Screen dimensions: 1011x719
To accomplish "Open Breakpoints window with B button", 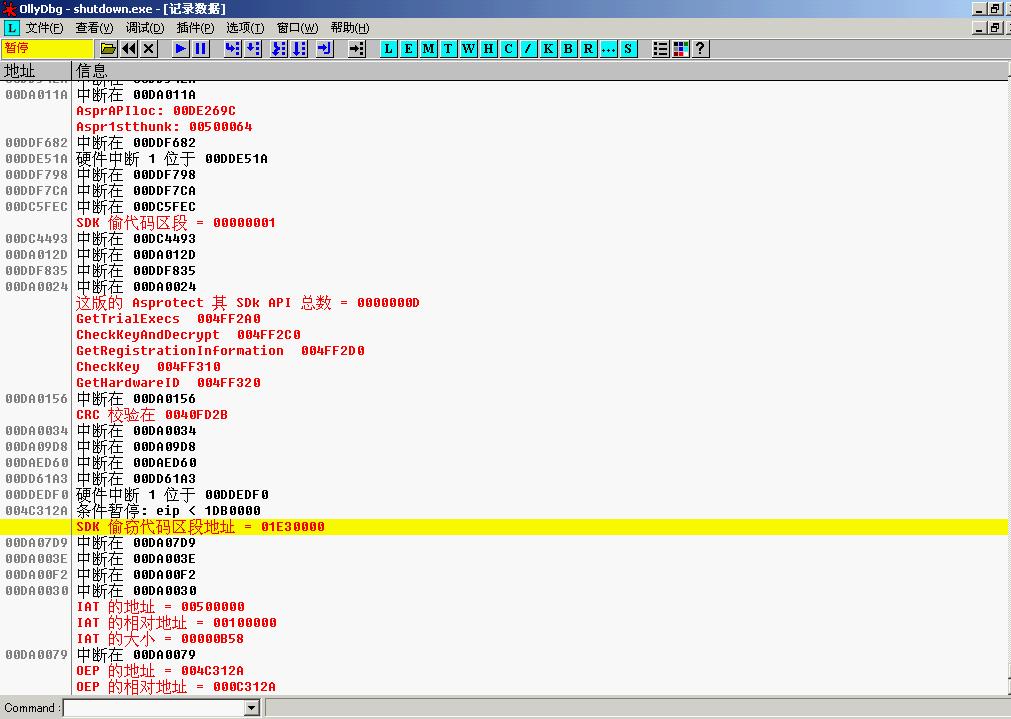I will pyautogui.click(x=568, y=49).
